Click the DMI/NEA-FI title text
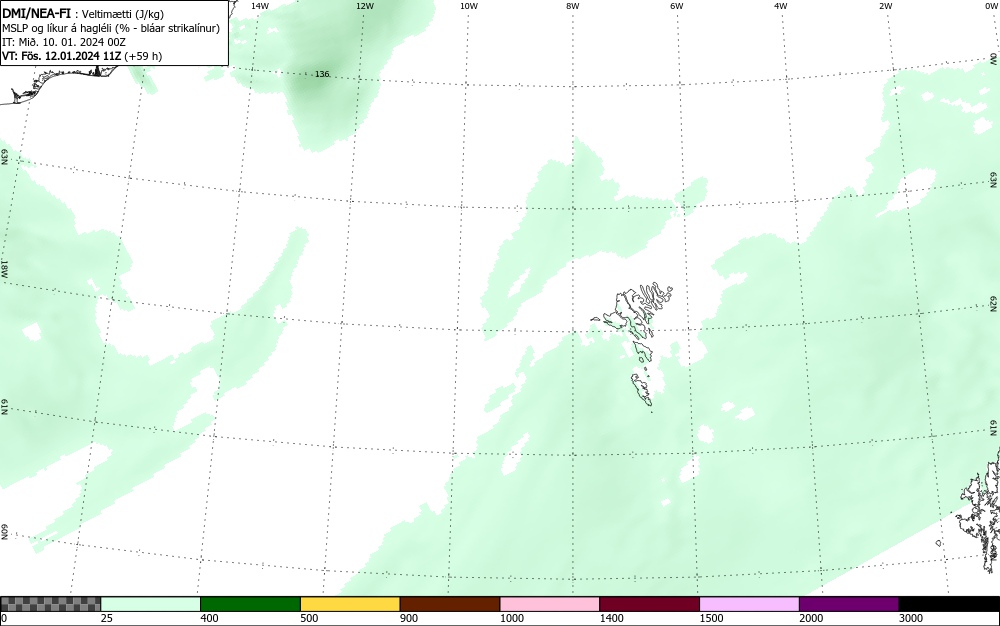Viewport: 1000px width, 626px height. (36, 13)
